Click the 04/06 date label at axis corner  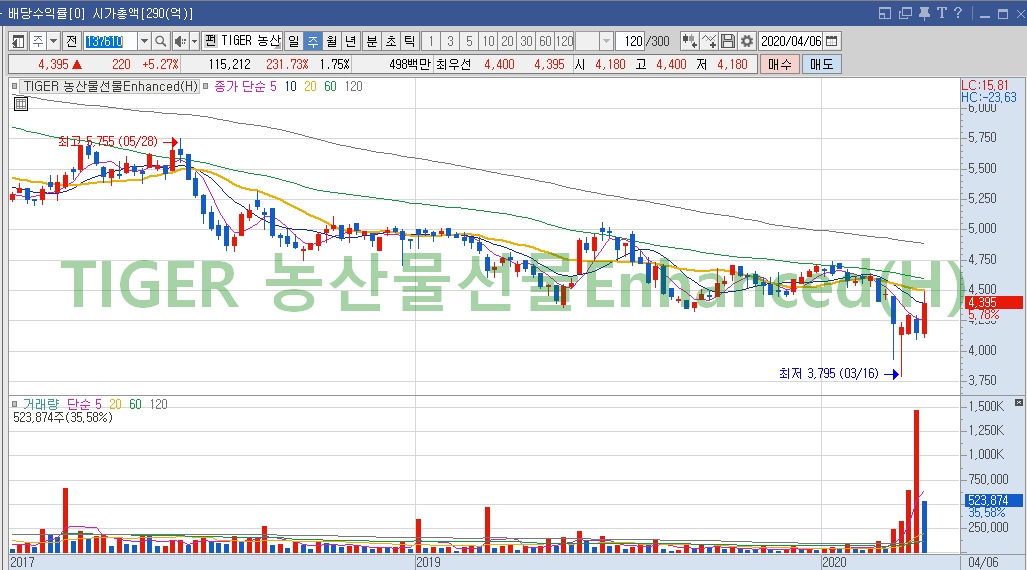pos(983,562)
